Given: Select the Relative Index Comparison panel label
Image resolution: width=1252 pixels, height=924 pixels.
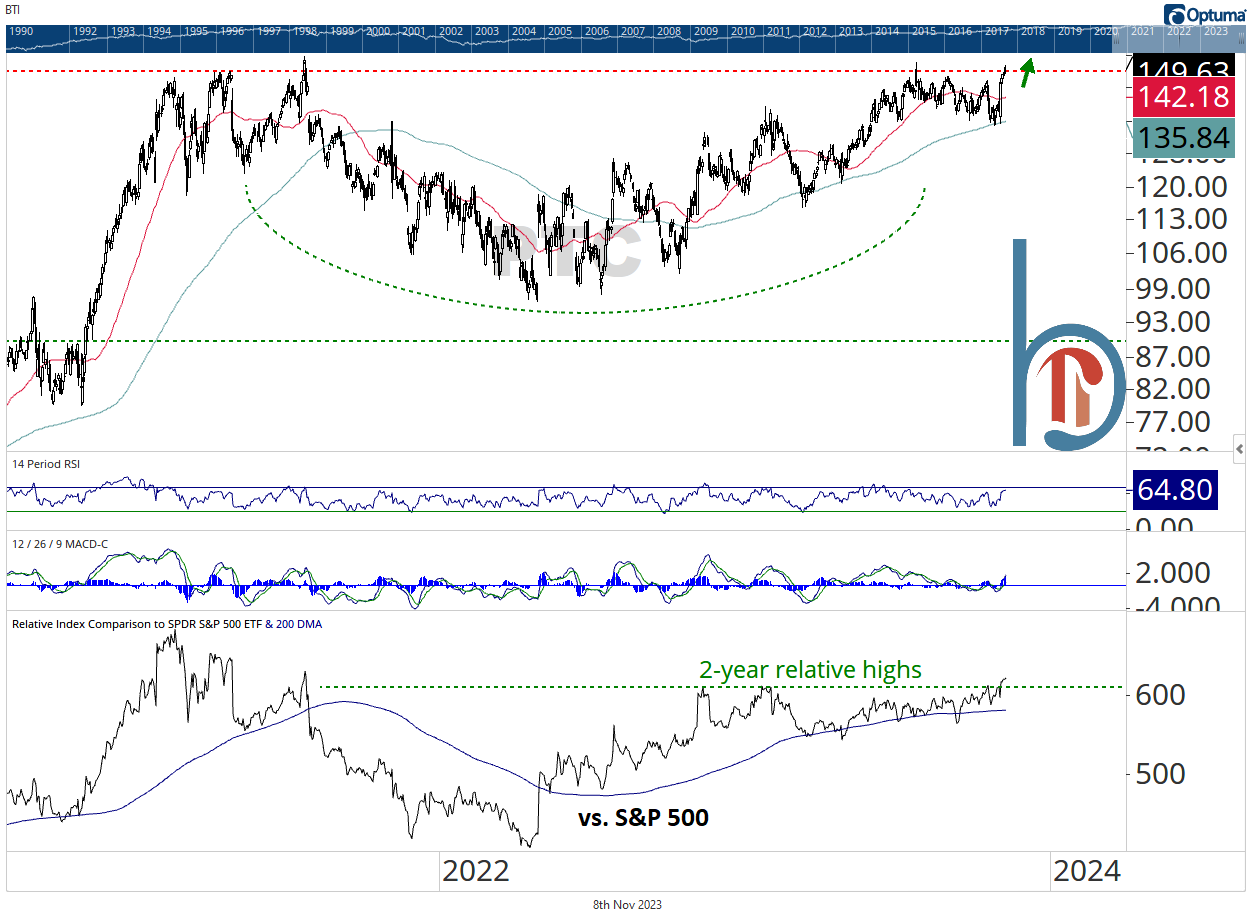Looking at the screenshot, I should 167,623.
